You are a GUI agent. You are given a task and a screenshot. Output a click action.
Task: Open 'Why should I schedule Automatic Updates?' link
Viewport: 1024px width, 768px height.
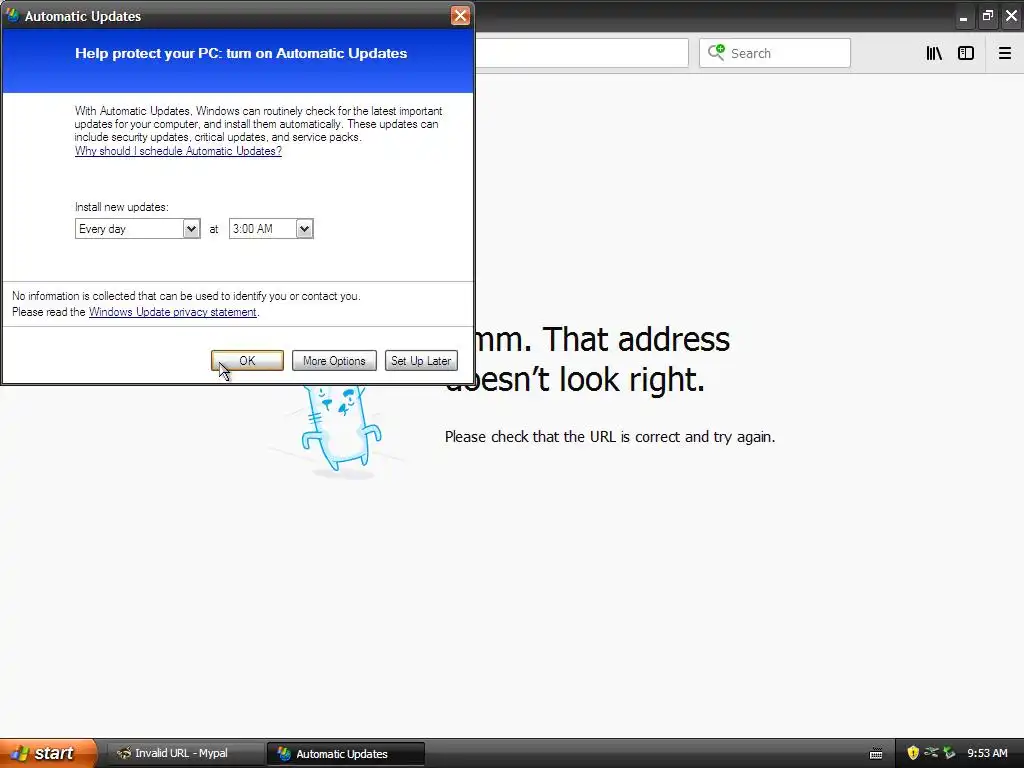[178, 151]
